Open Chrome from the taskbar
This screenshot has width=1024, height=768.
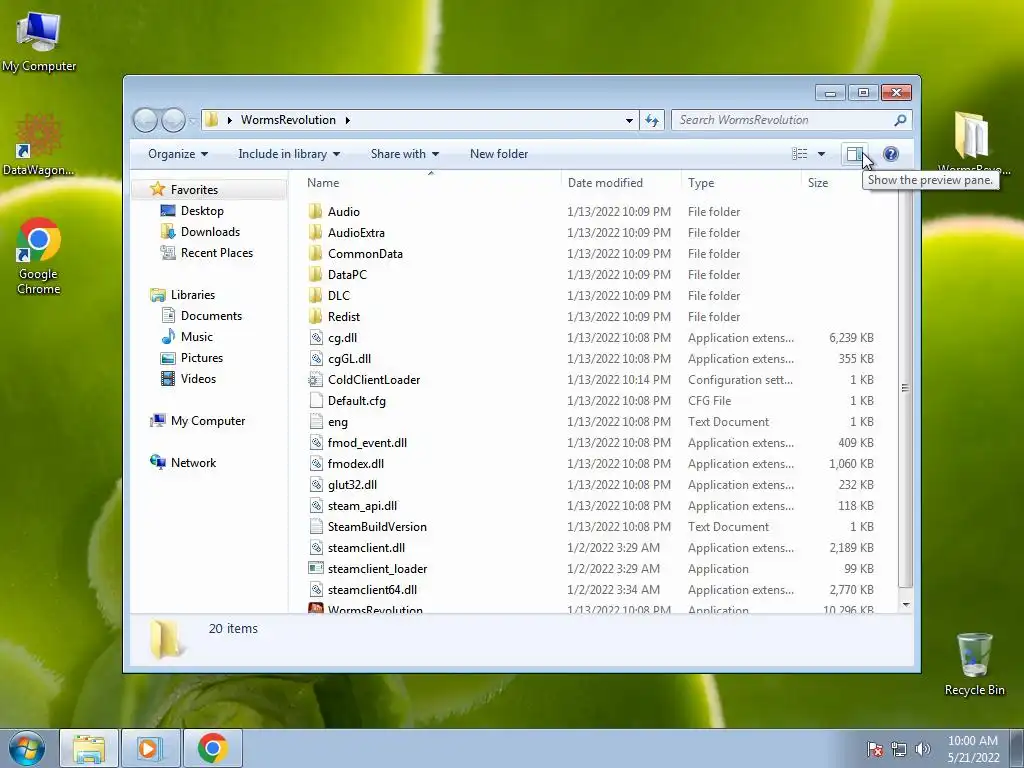click(x=212, y=748)
